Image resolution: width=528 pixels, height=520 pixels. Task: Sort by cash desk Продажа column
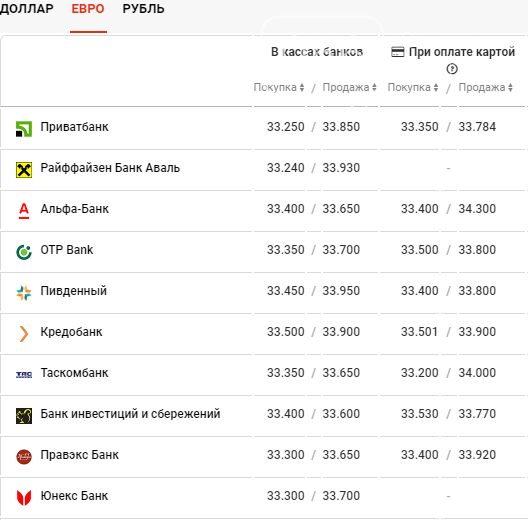[350, 87]
